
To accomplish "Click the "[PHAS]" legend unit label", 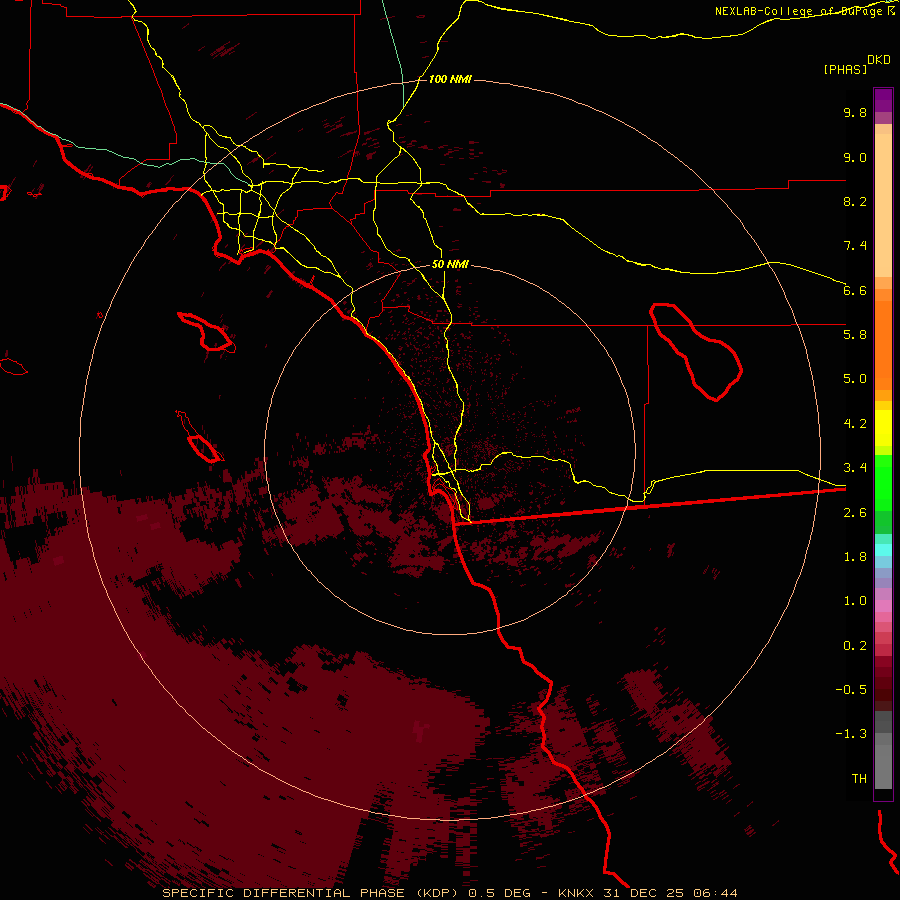I will coord(845,69).
